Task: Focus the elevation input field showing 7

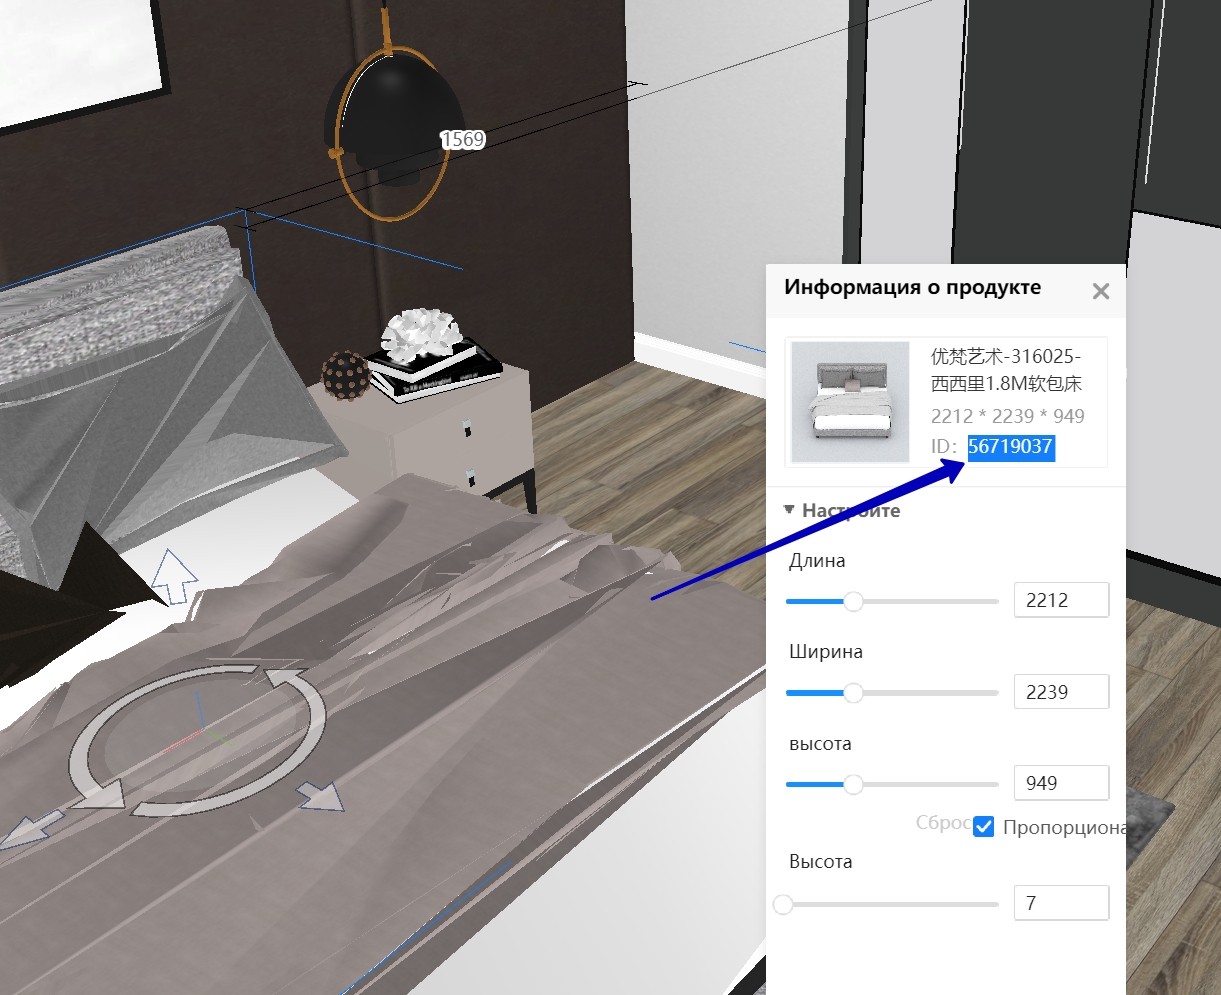Action: click(x=1060, y=903)
